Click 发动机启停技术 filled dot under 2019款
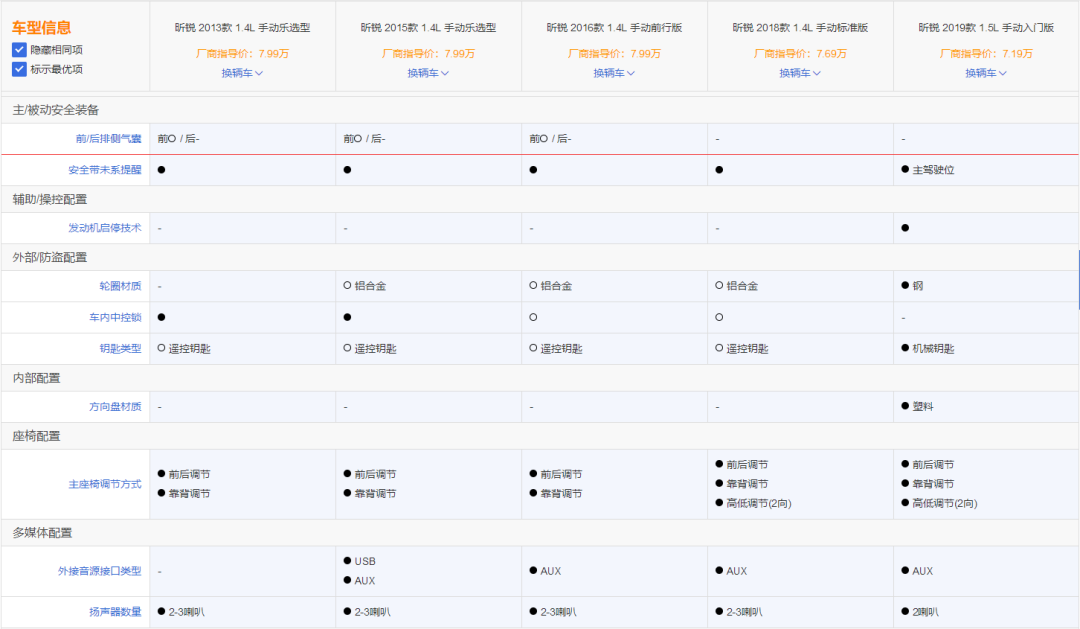The image size is (1080, 629). point(905,228)
